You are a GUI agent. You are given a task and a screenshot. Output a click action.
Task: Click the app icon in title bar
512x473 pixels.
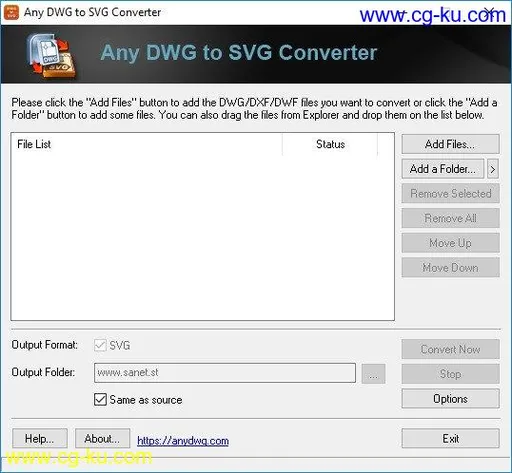[11, 12]
